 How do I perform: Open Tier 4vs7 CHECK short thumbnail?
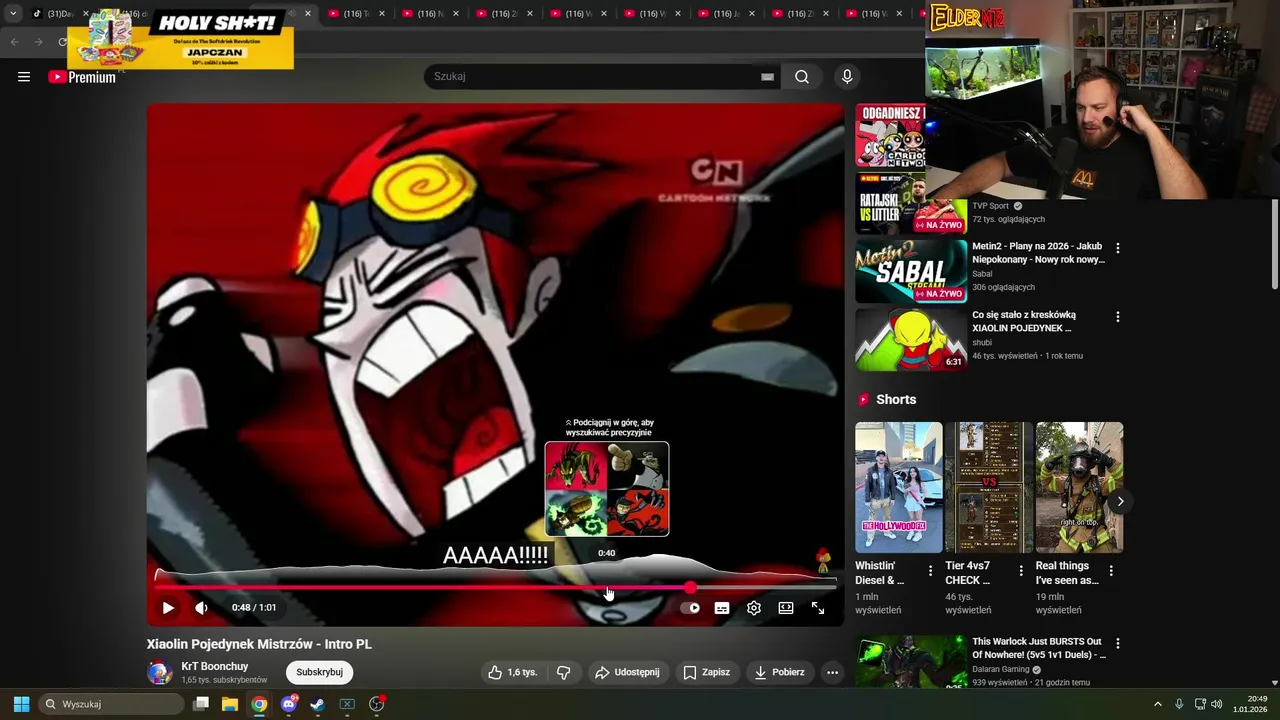989,487
